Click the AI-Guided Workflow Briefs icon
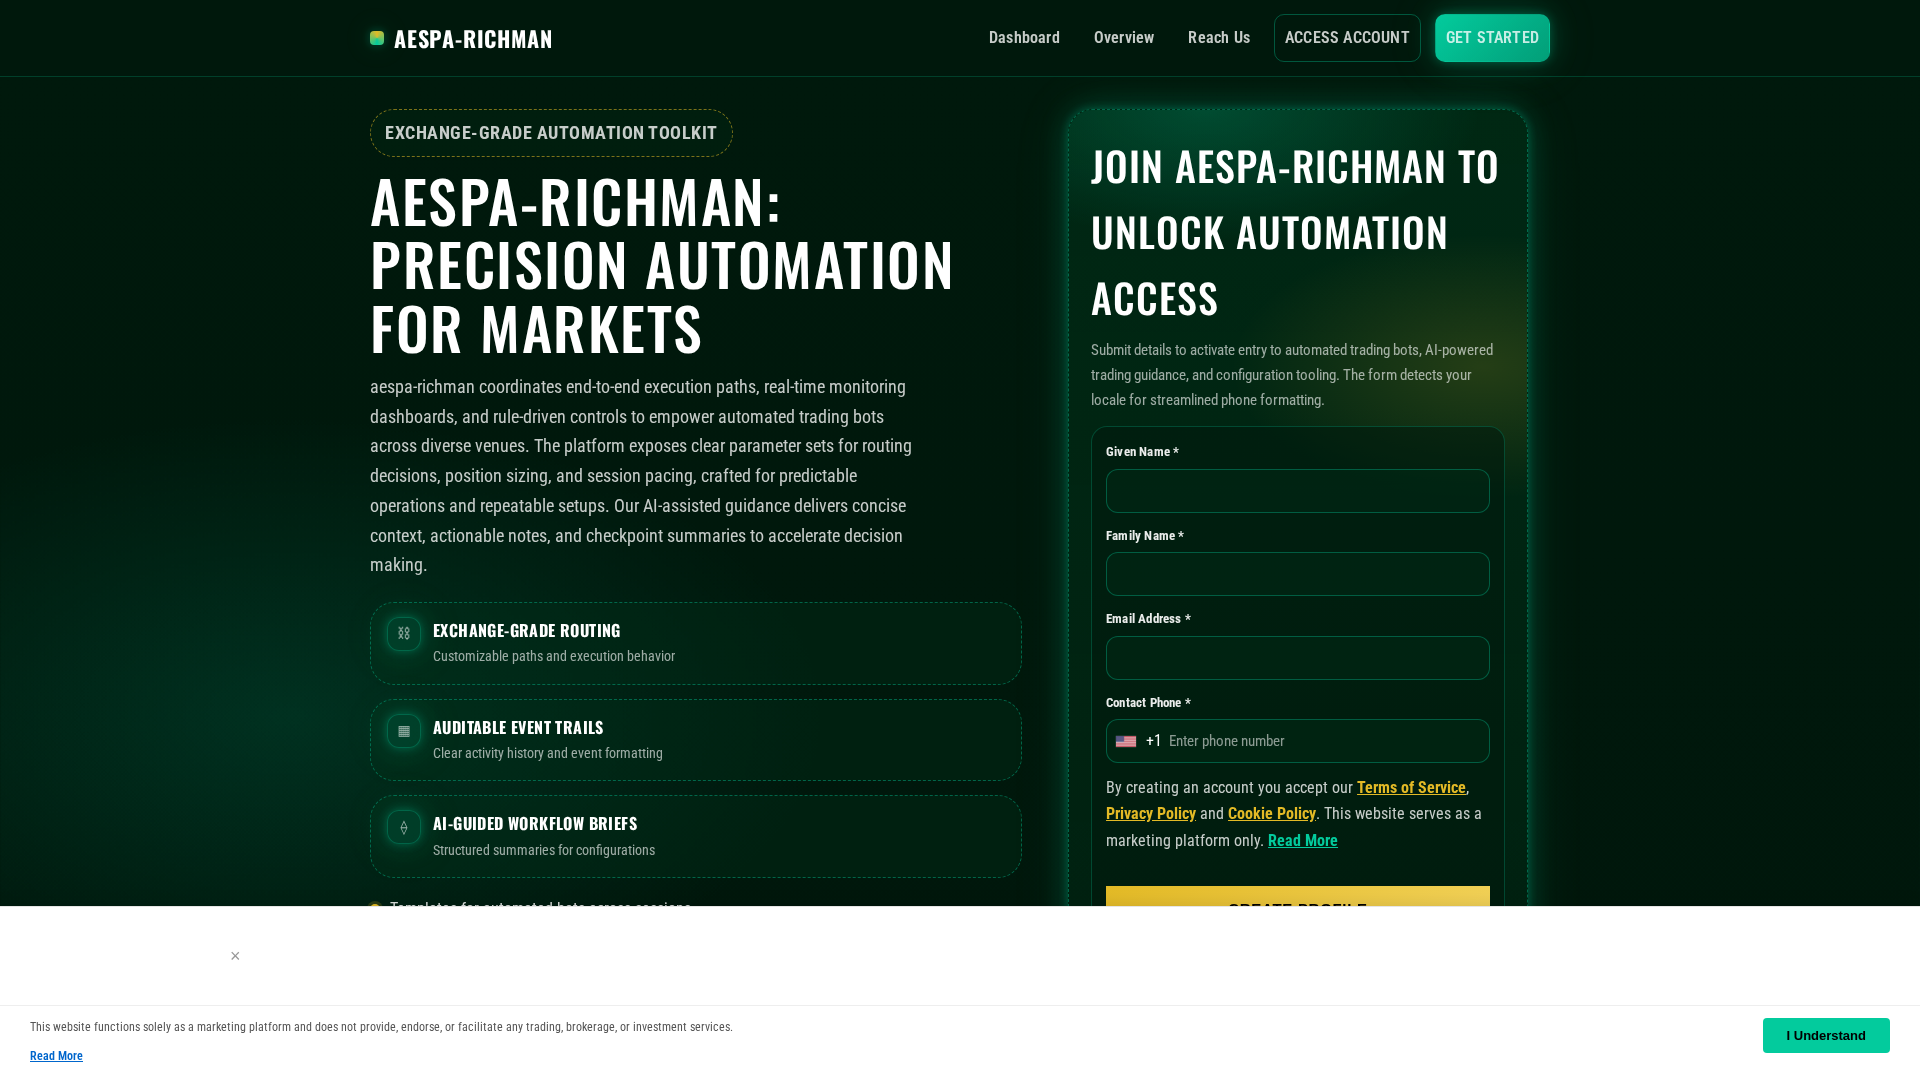1920x1080 pixels. point(404,827)
